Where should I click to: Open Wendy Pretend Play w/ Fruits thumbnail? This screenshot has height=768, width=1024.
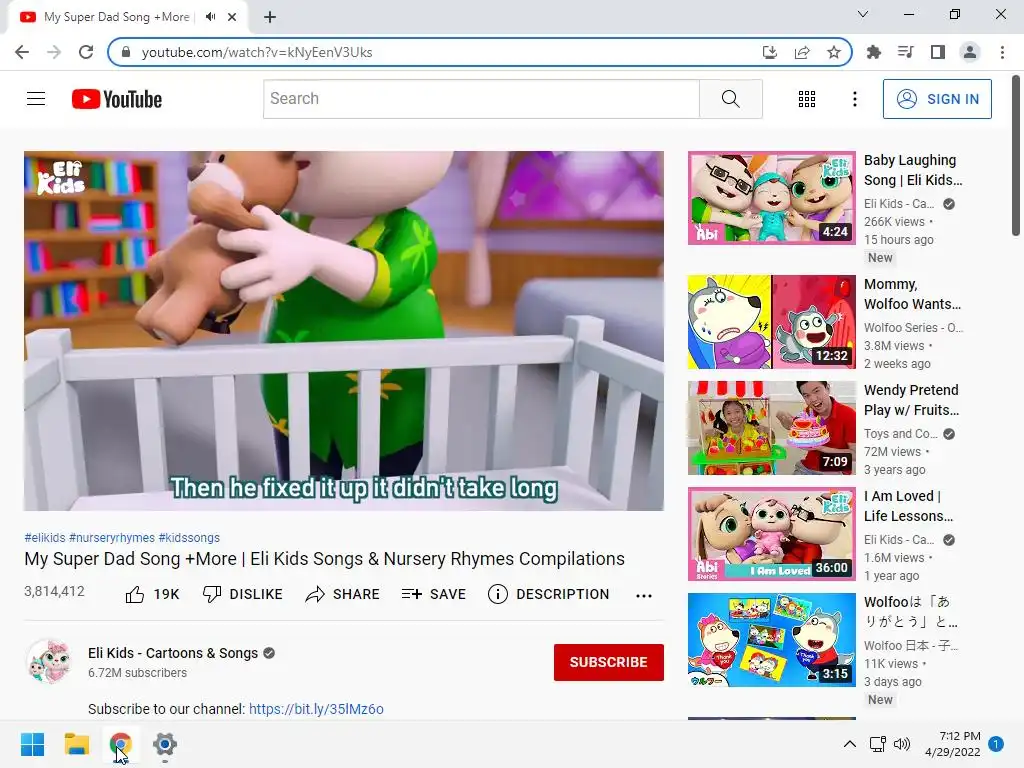(x=771, y=428)
